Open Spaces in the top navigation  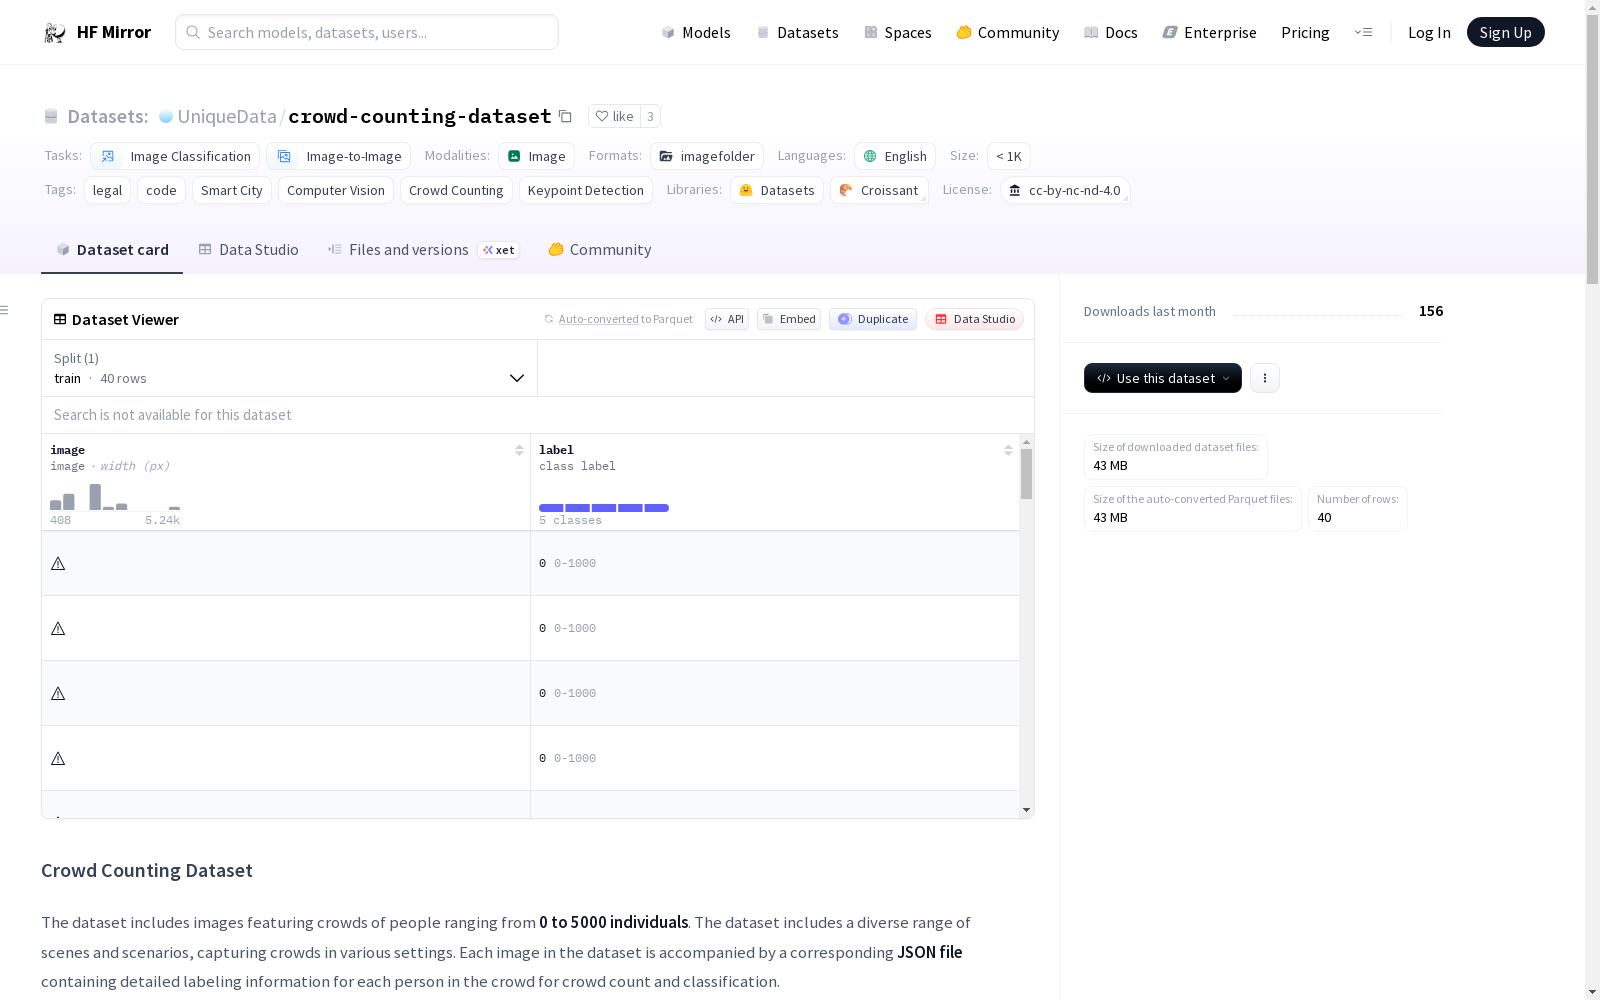898,32
